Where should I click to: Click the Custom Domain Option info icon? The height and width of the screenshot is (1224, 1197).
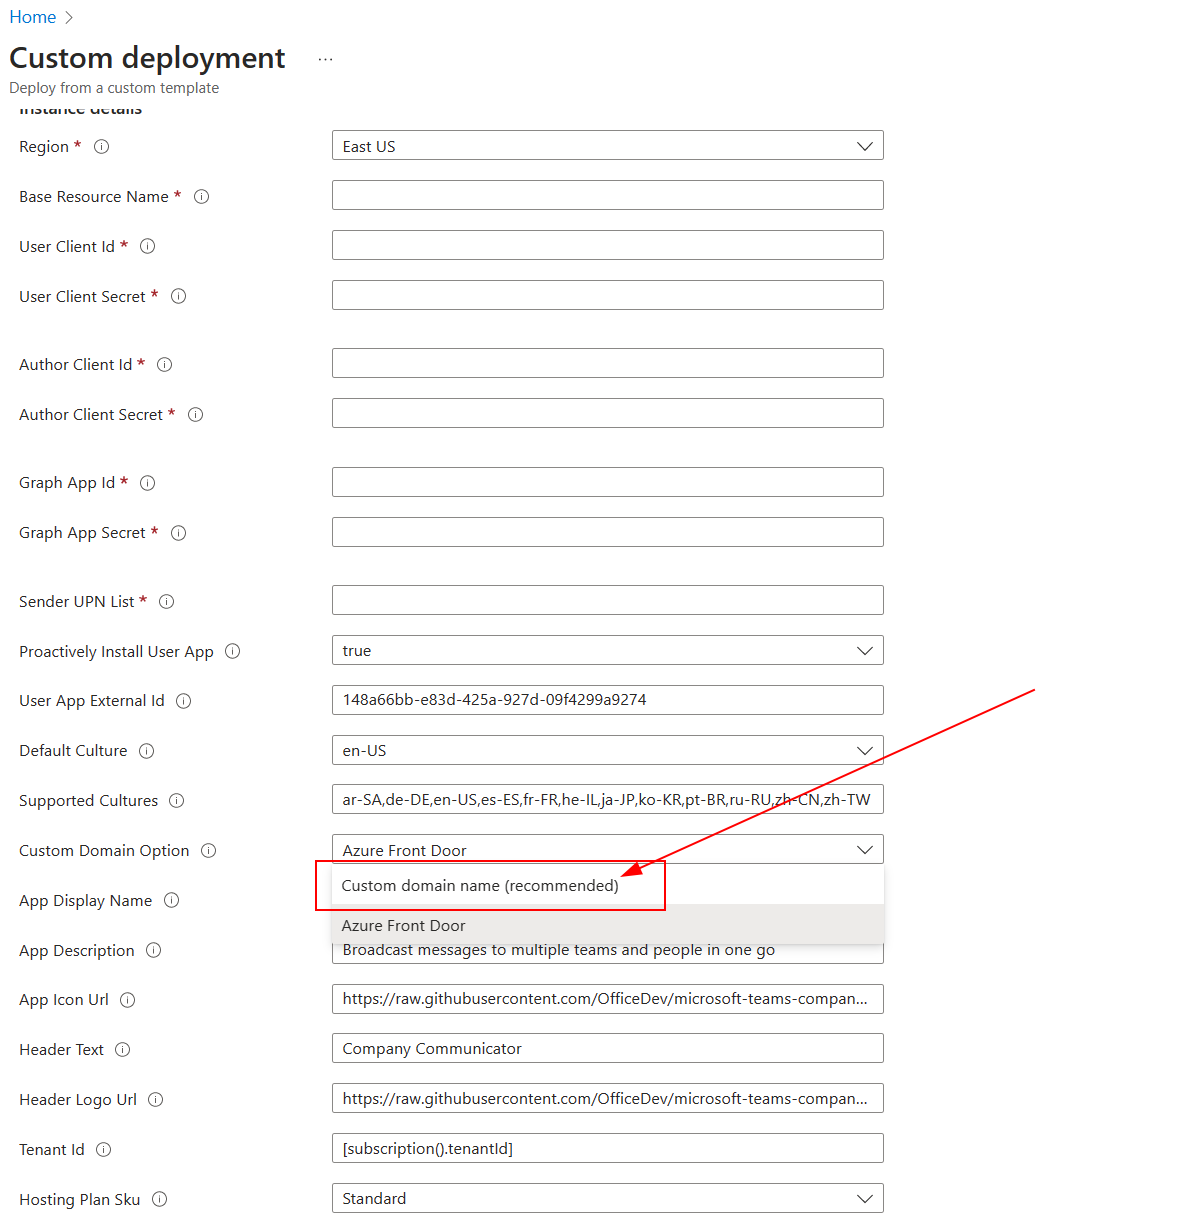pos(208,850)
